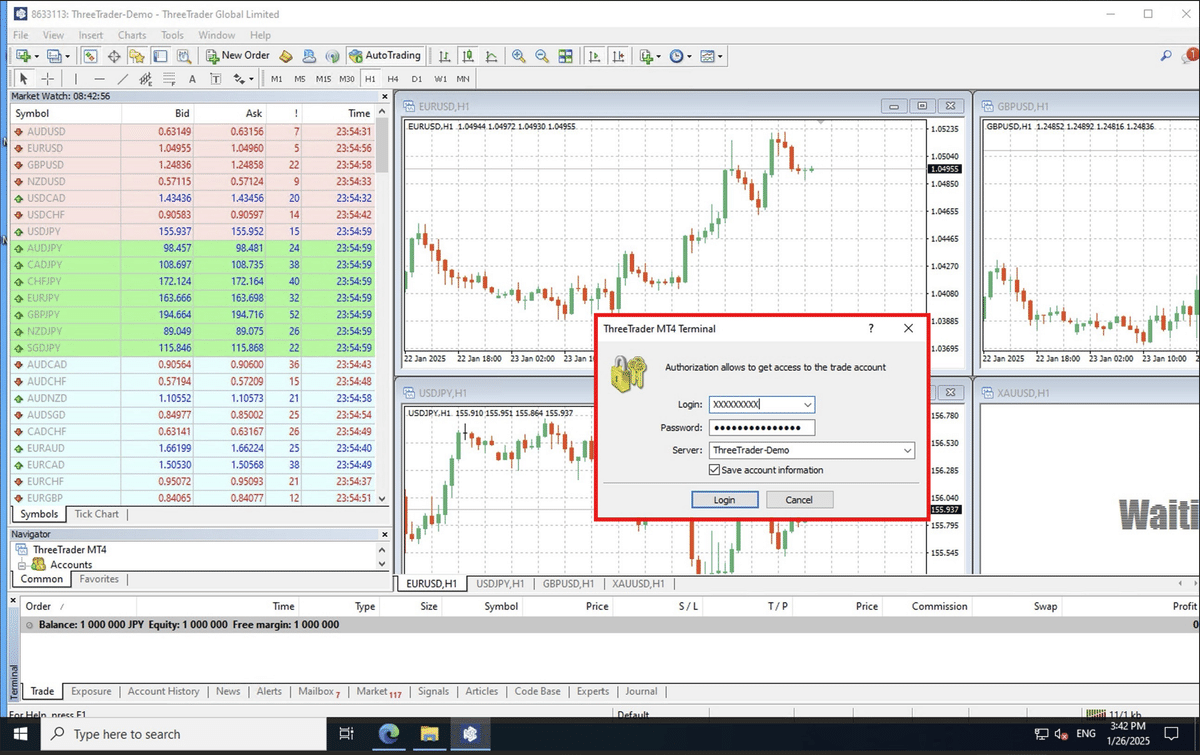Select the Equidistant Channel tool

146,78
